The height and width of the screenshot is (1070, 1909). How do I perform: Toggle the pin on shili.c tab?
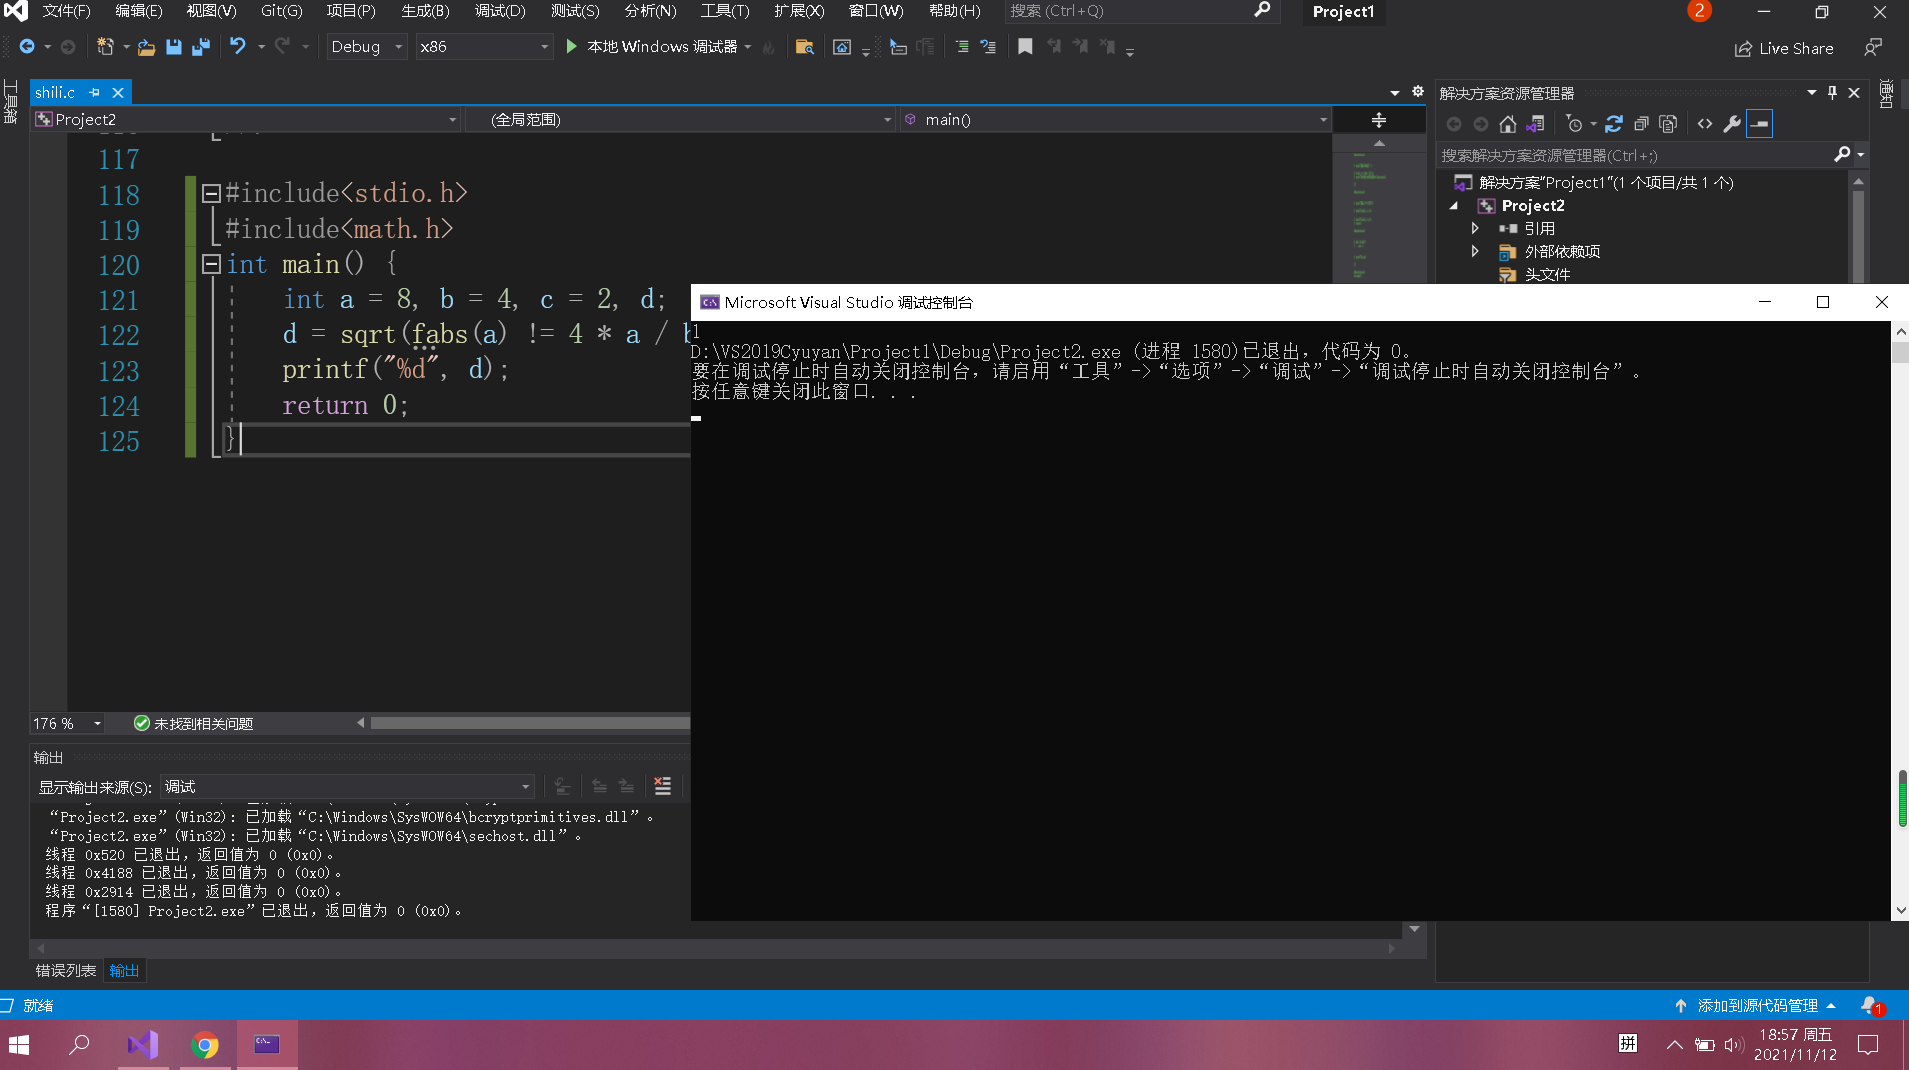(94, 92)
